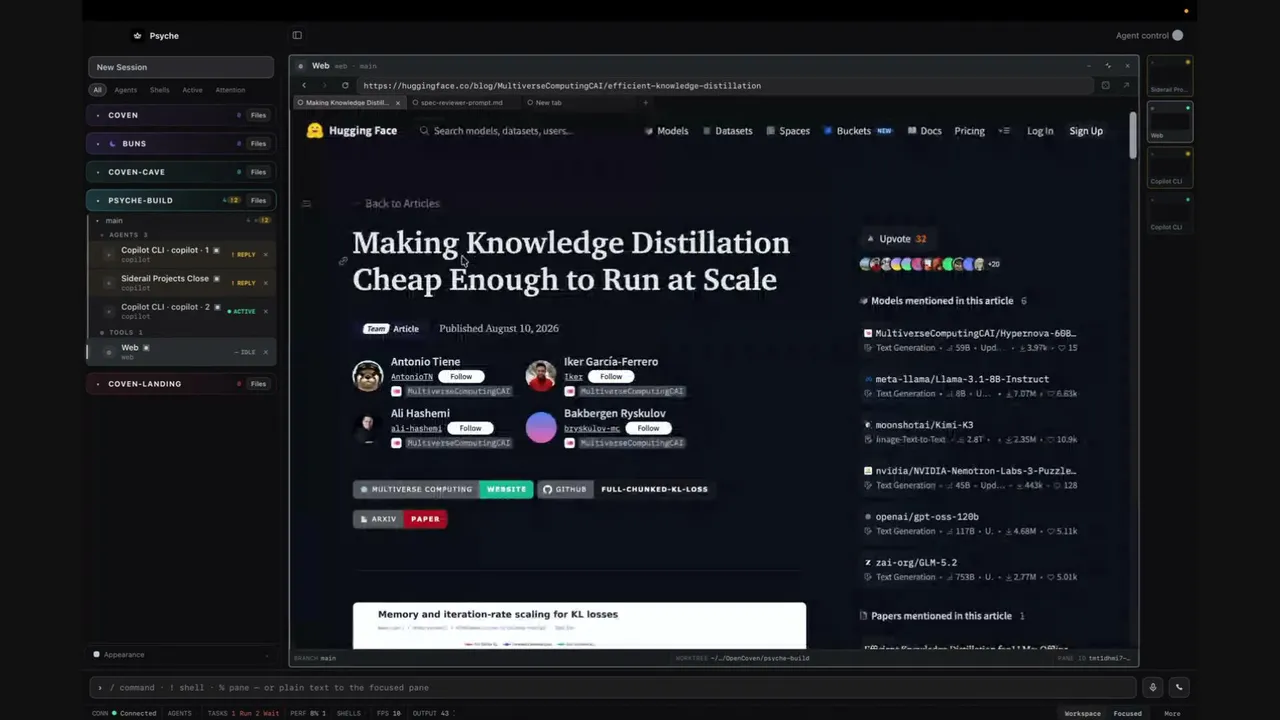1280x720 pixels.
Task: Expand the BUNS project group
Action: pos(98,144)
